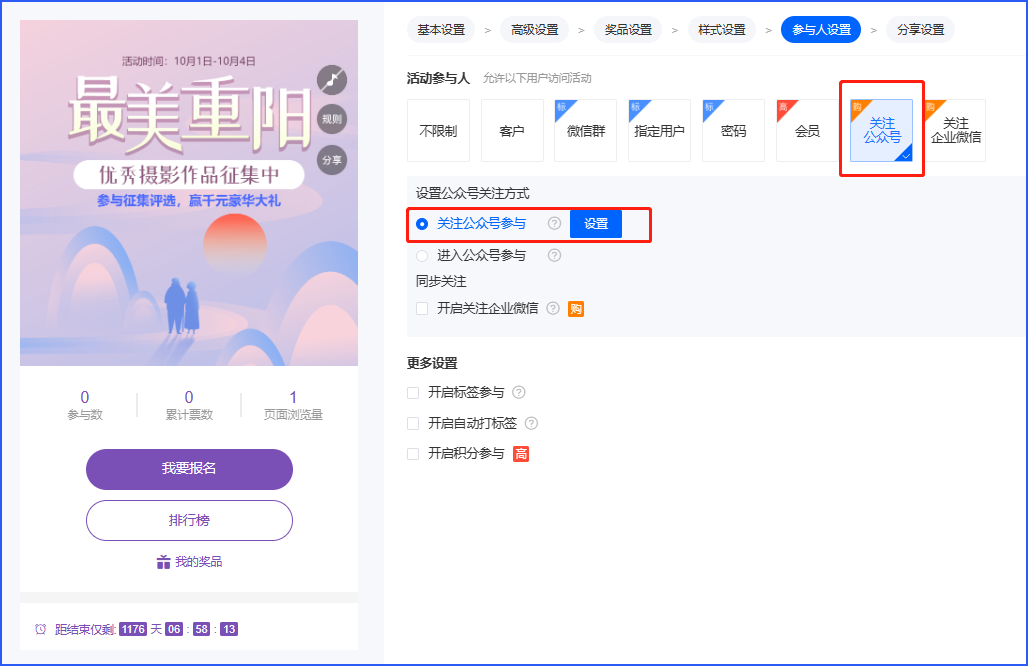Enable the 开启积分参与 checkbox

tap(413, 454)
